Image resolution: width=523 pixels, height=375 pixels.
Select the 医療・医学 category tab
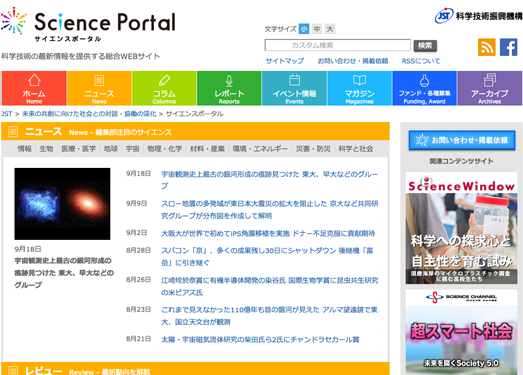coord(78,149)
